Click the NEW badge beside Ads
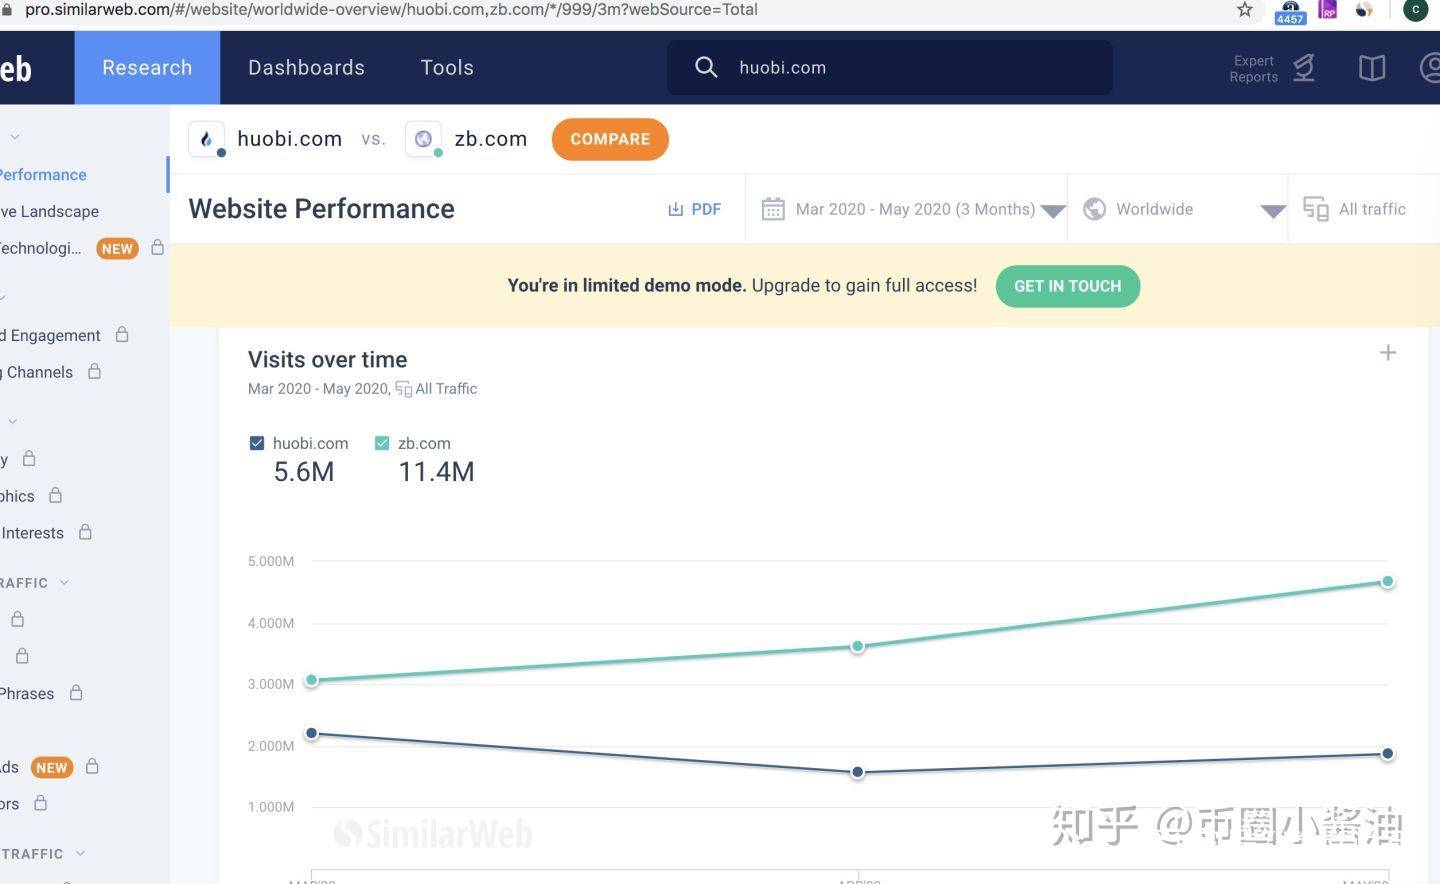The image size is (1440, 884). 52,767
